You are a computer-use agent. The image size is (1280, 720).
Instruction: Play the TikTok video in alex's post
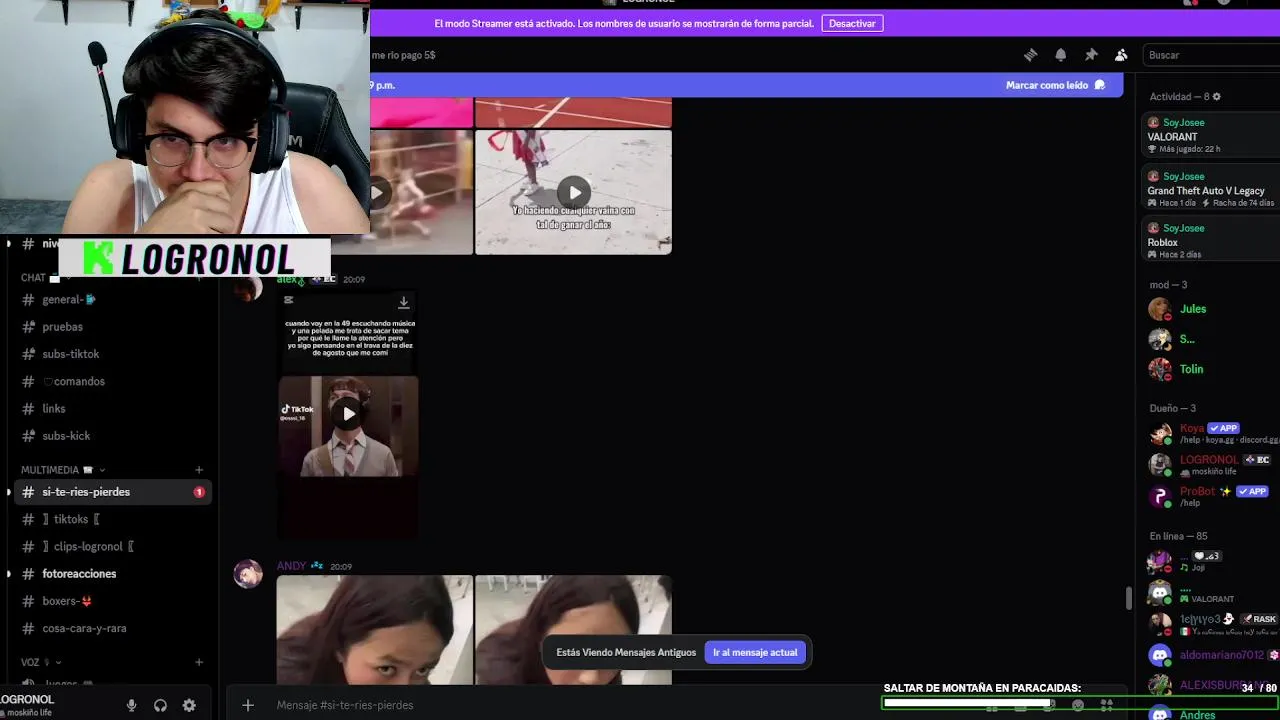pos(348,413)
